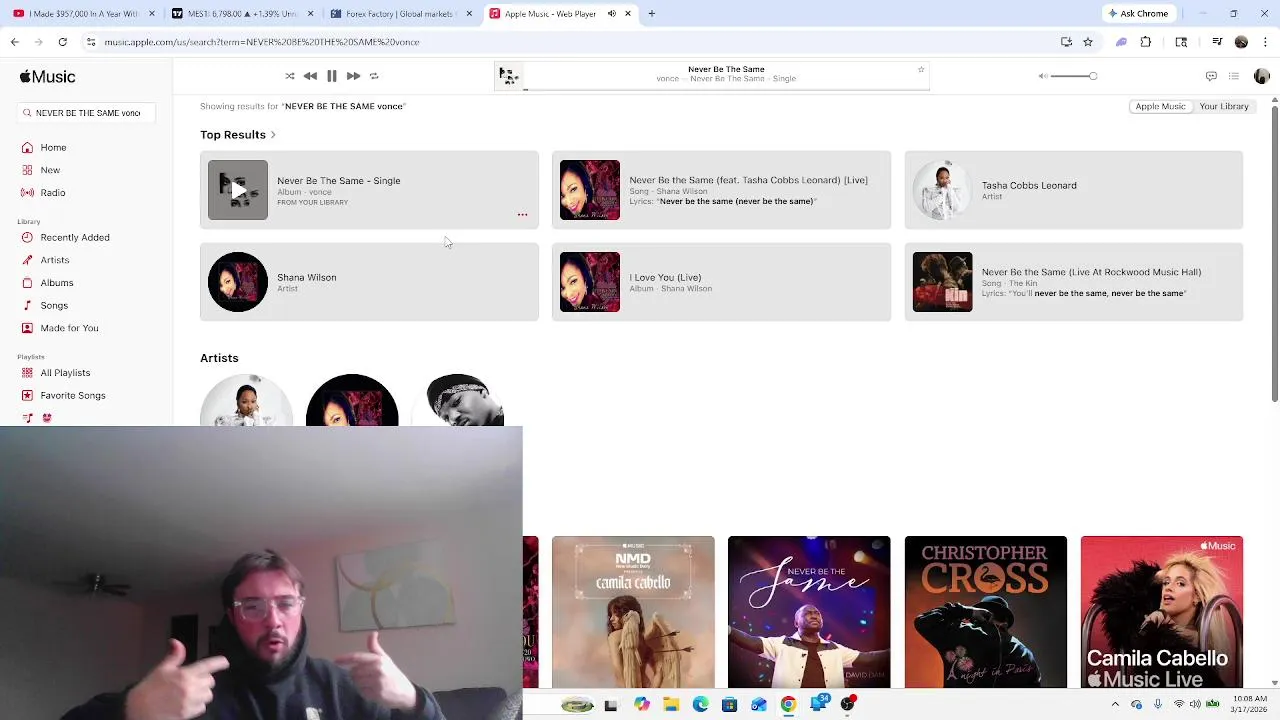Open the Chrome Extensions puzzle icon
Viewport: 1280px width, 720px height.
[x=1146, y=42]
